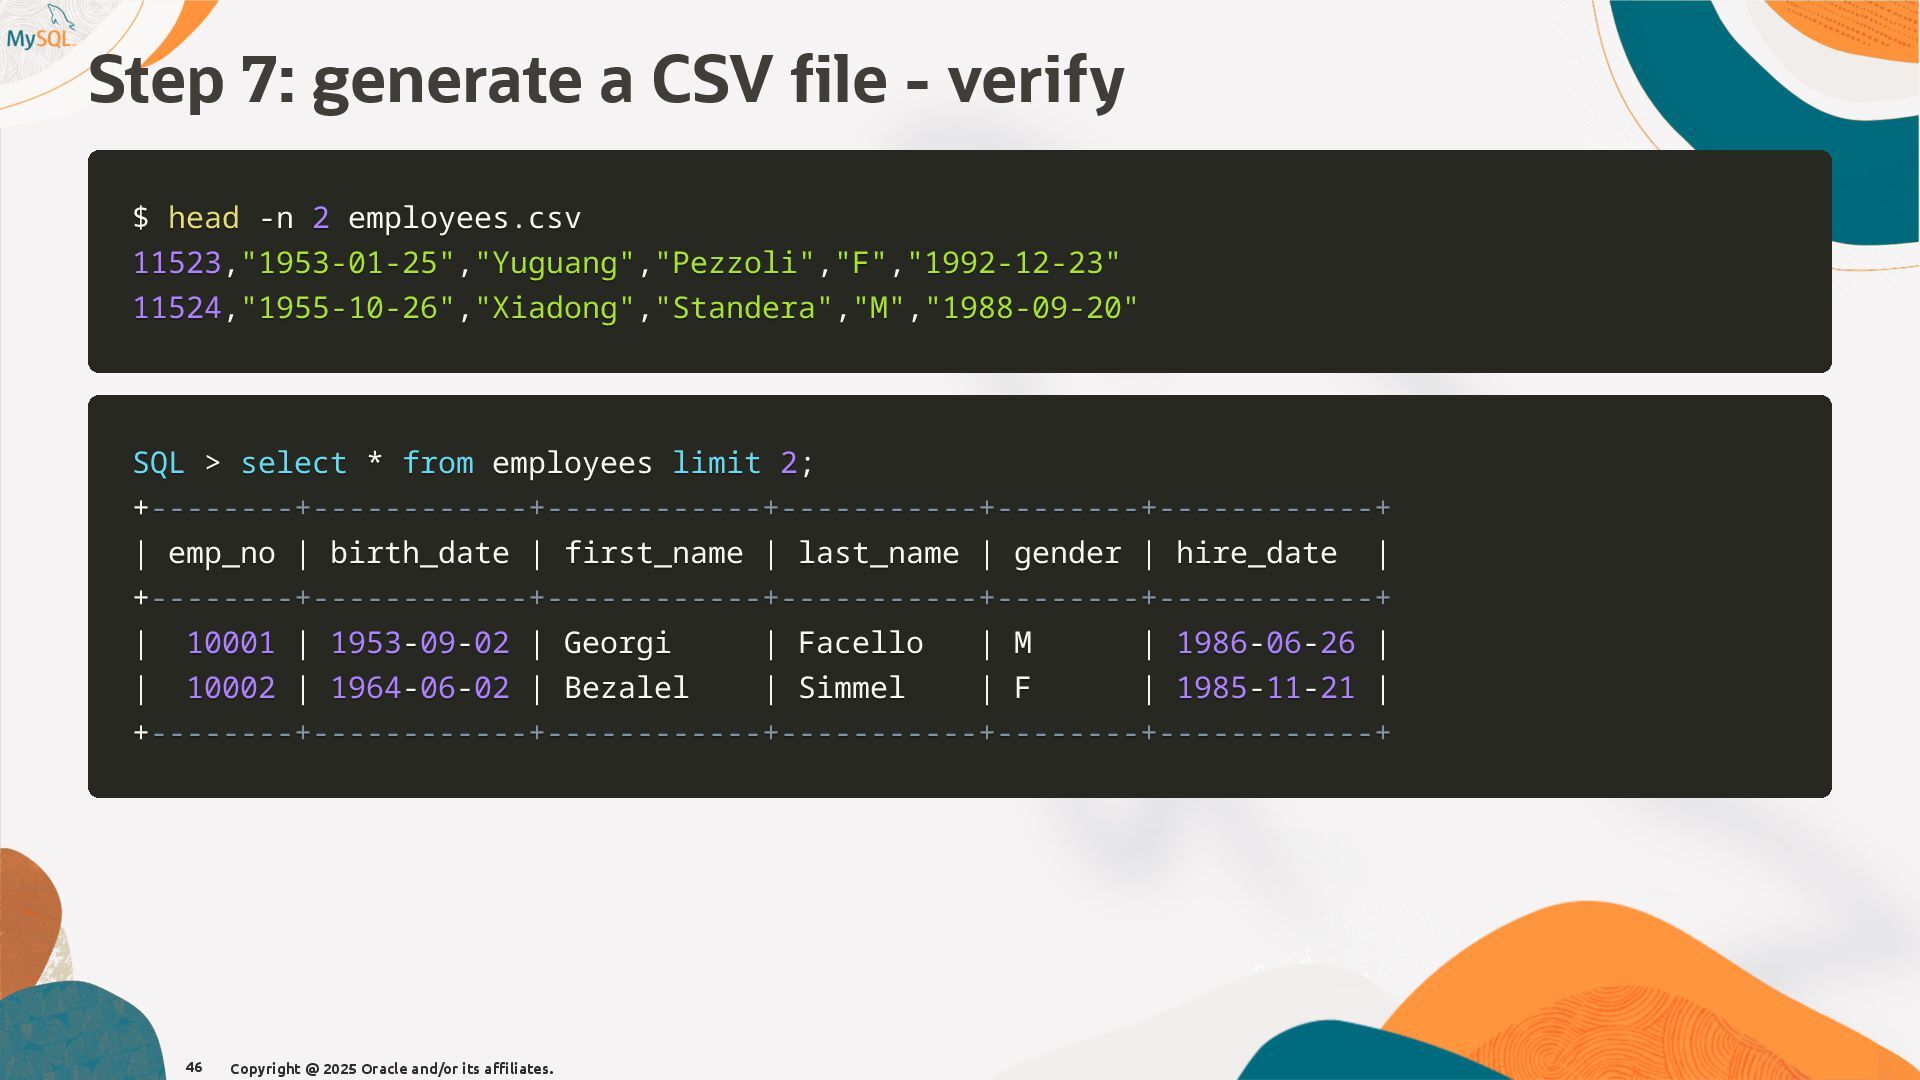This screenshot has height=1080, width=1920.
Task: Click the first CSV employee number 11523
Action: tap(177, 263)
